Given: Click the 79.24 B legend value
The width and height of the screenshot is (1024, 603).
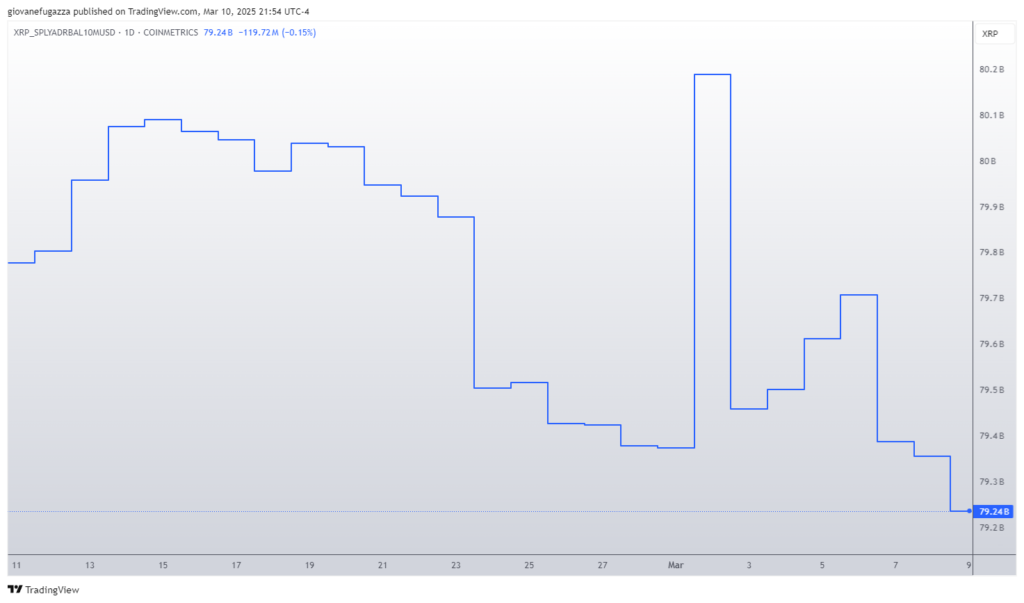Looking at the screenshot, I should click(x=218, y=32).
